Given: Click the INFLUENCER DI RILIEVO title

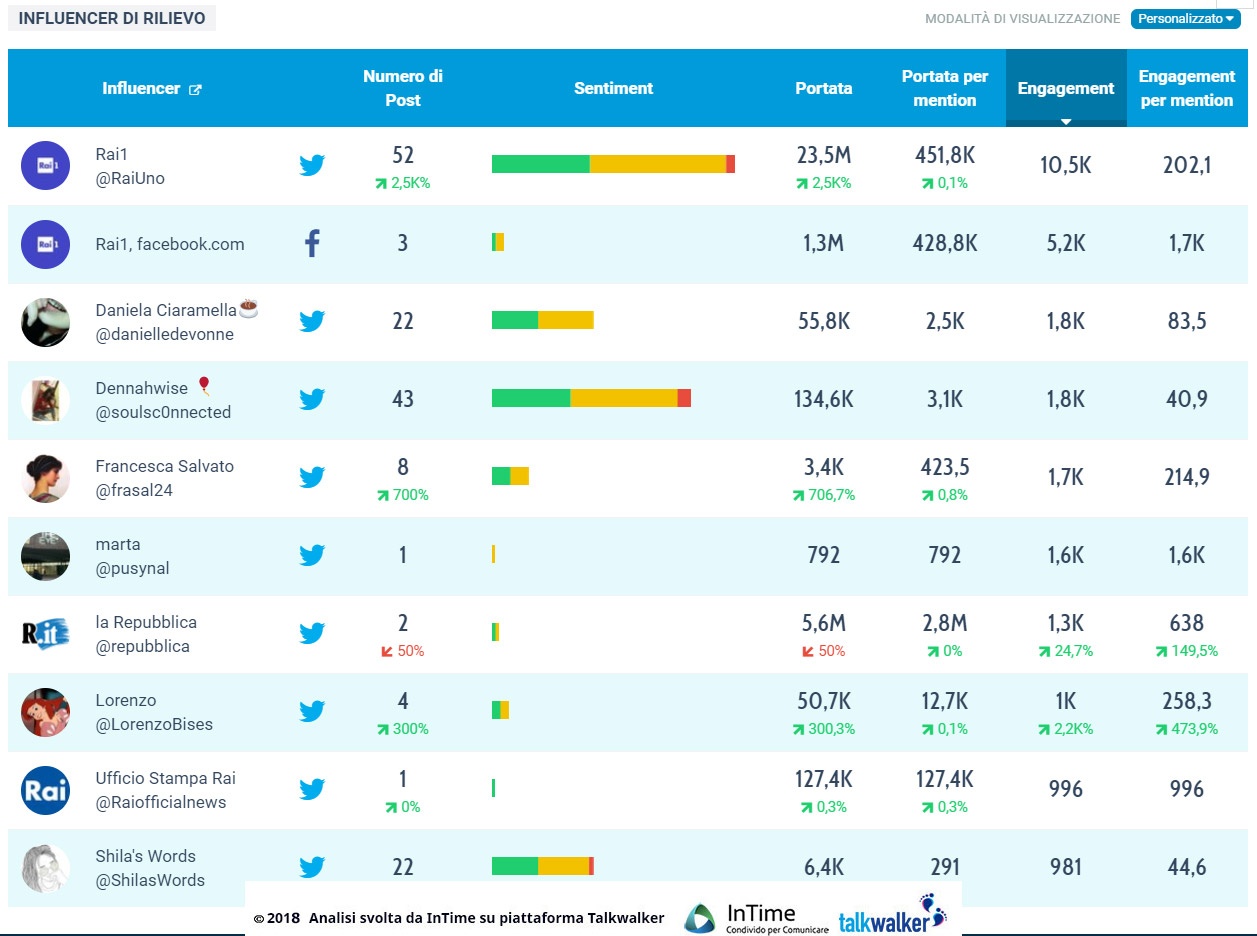Looking at the screenshot, I should pos(112,18).
